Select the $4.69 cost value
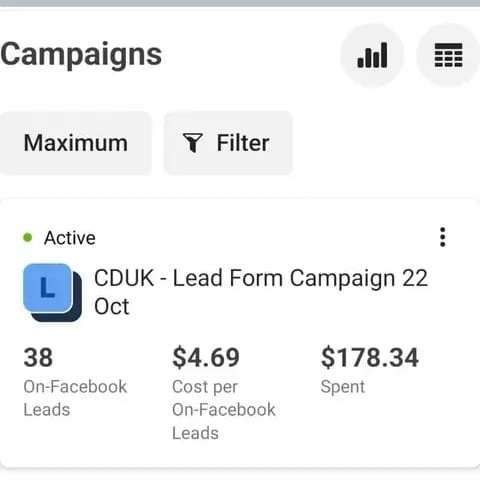 point(206,358)
